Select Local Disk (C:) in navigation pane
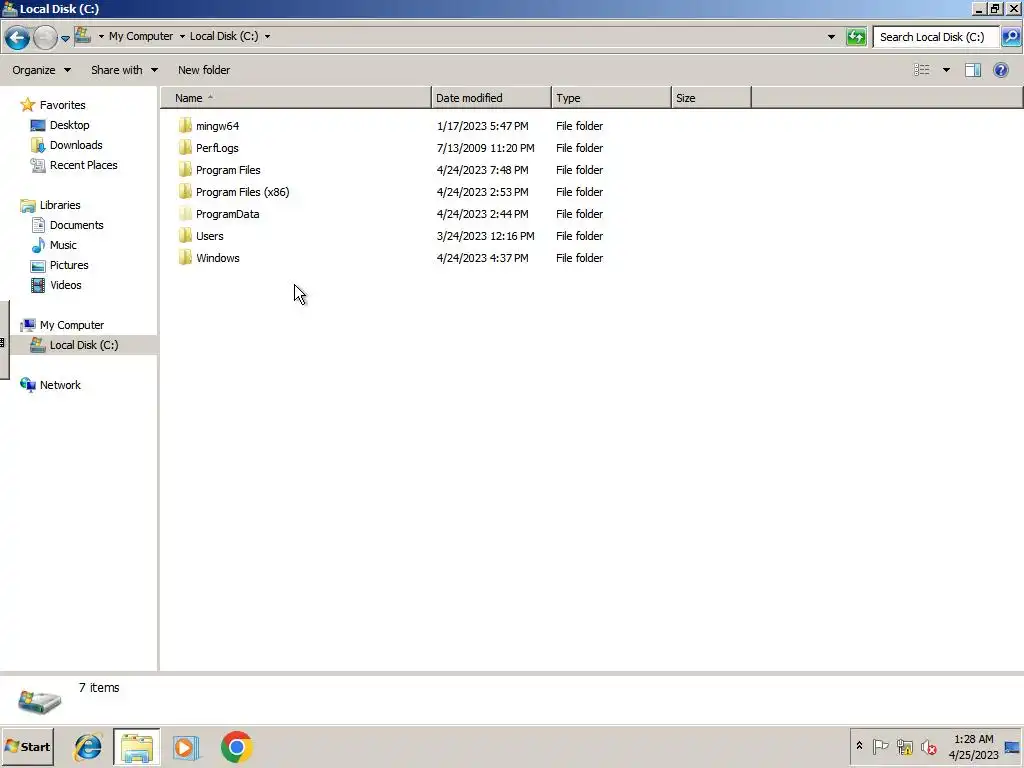 click(84, 345)
